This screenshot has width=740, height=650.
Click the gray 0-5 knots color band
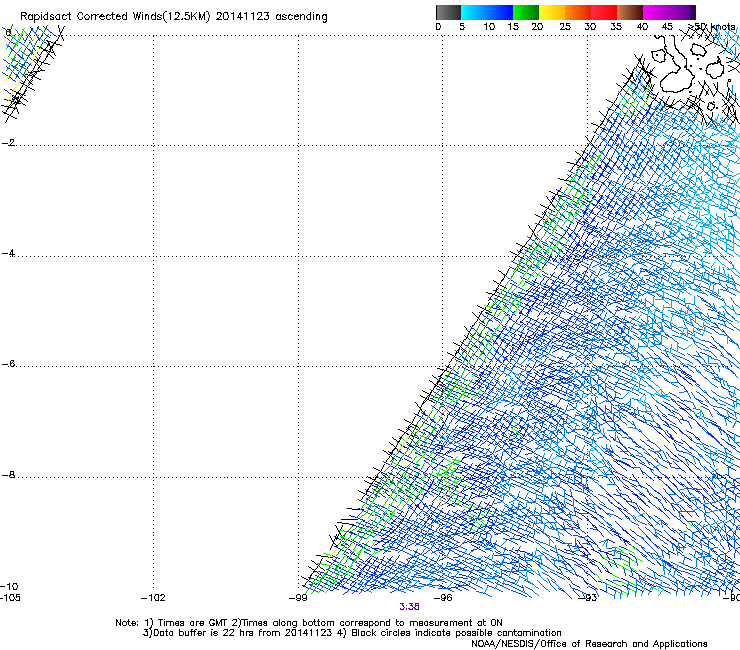coord(448,12)
